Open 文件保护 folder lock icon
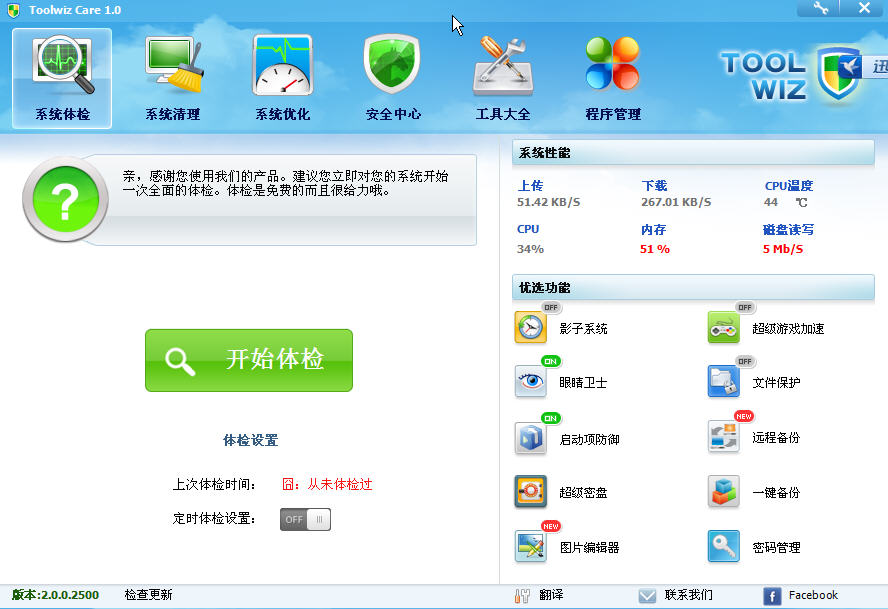The width and height of the screenshot is (888, 609). [724, 381]
